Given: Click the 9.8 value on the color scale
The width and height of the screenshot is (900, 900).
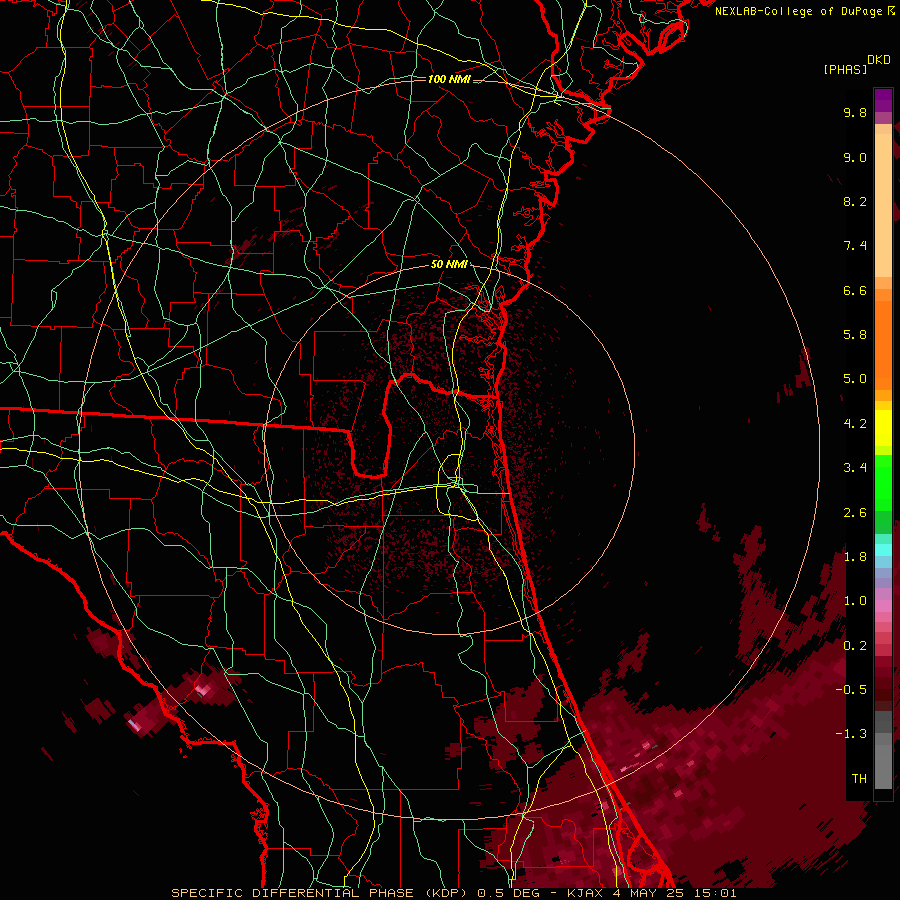Looking at the screenshot, I should (x=855, y=112).
